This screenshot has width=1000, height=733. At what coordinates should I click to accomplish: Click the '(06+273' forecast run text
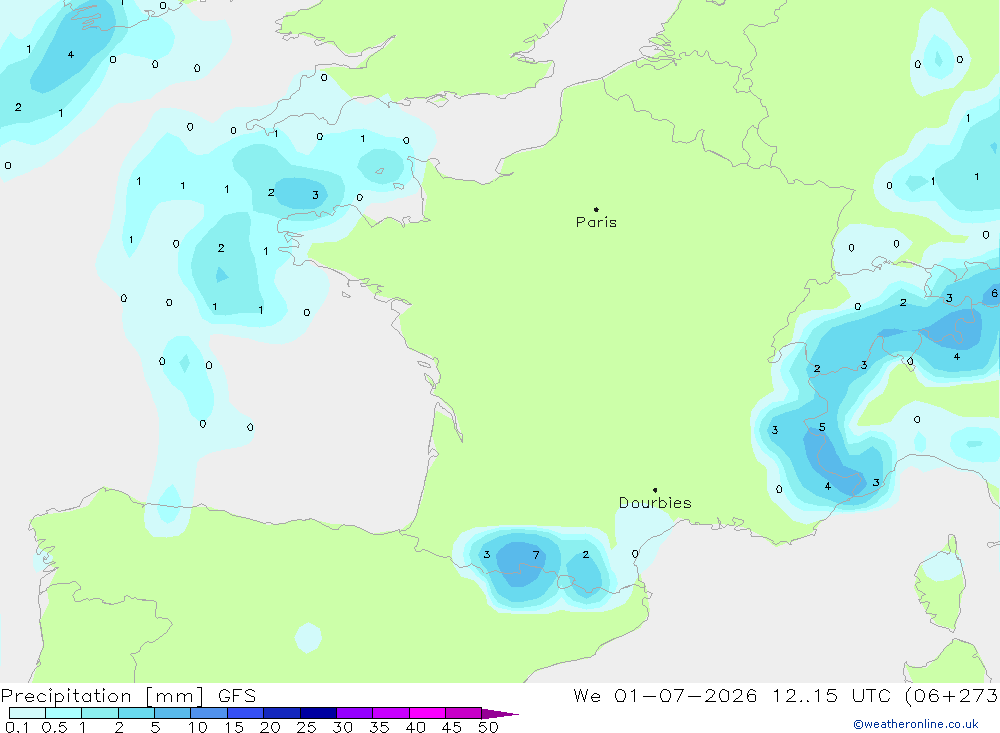pyautogui.click(x=952, y=696)
